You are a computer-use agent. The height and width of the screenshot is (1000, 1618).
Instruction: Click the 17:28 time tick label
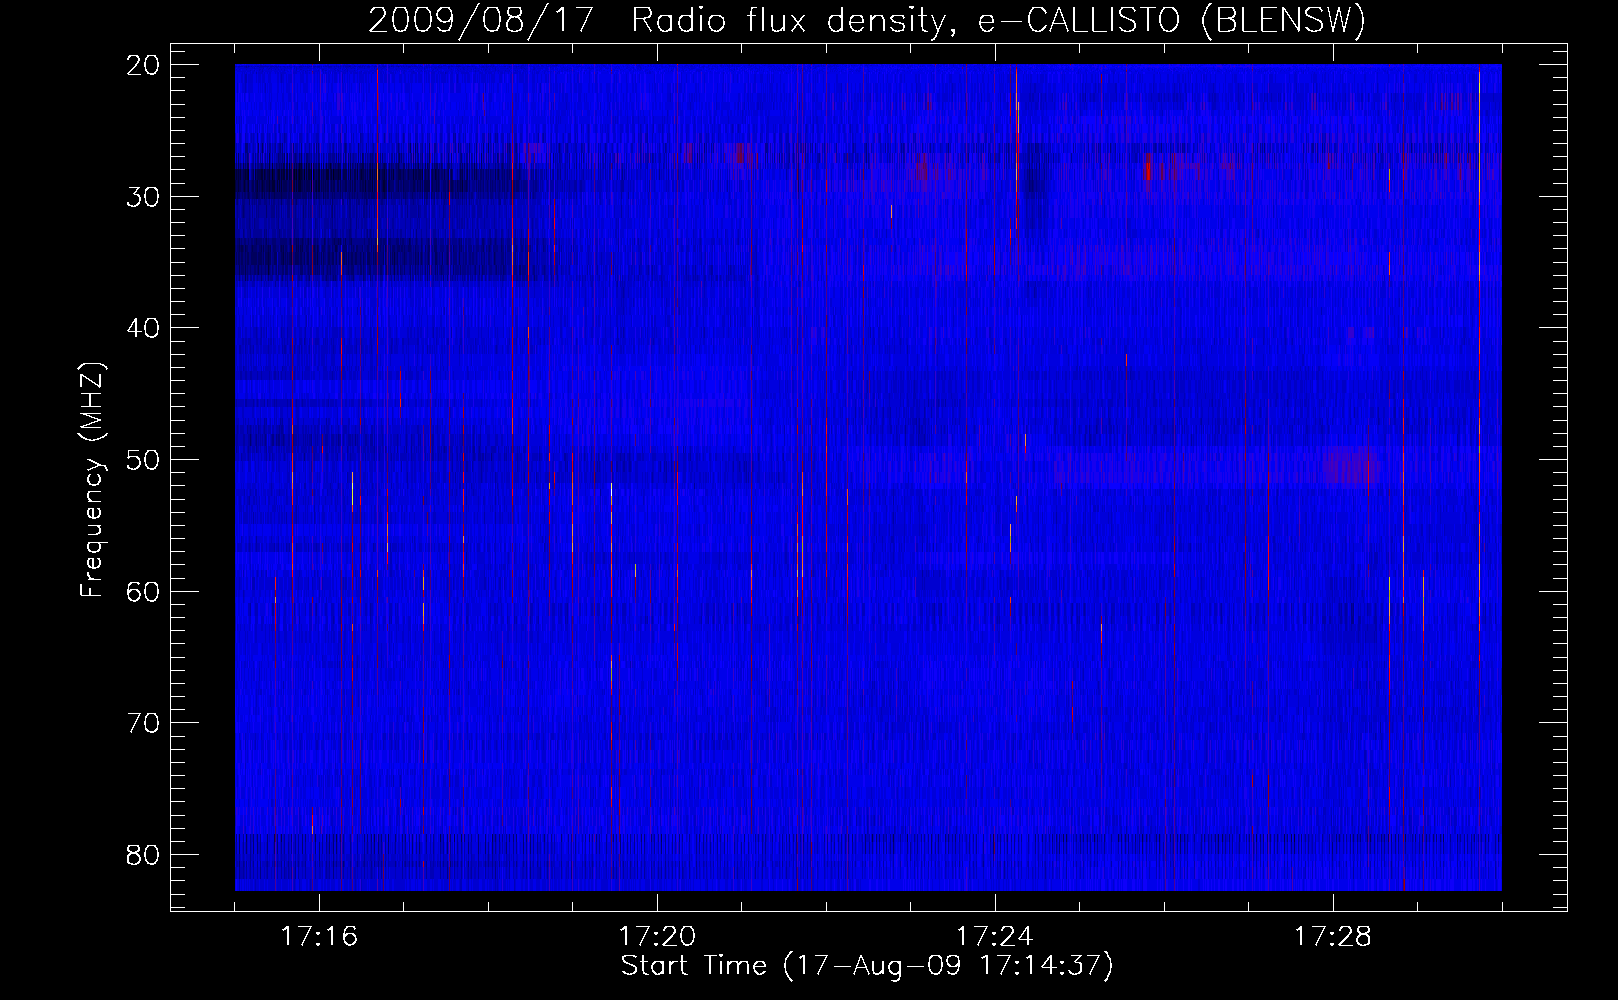click(x=1333, y=937)
